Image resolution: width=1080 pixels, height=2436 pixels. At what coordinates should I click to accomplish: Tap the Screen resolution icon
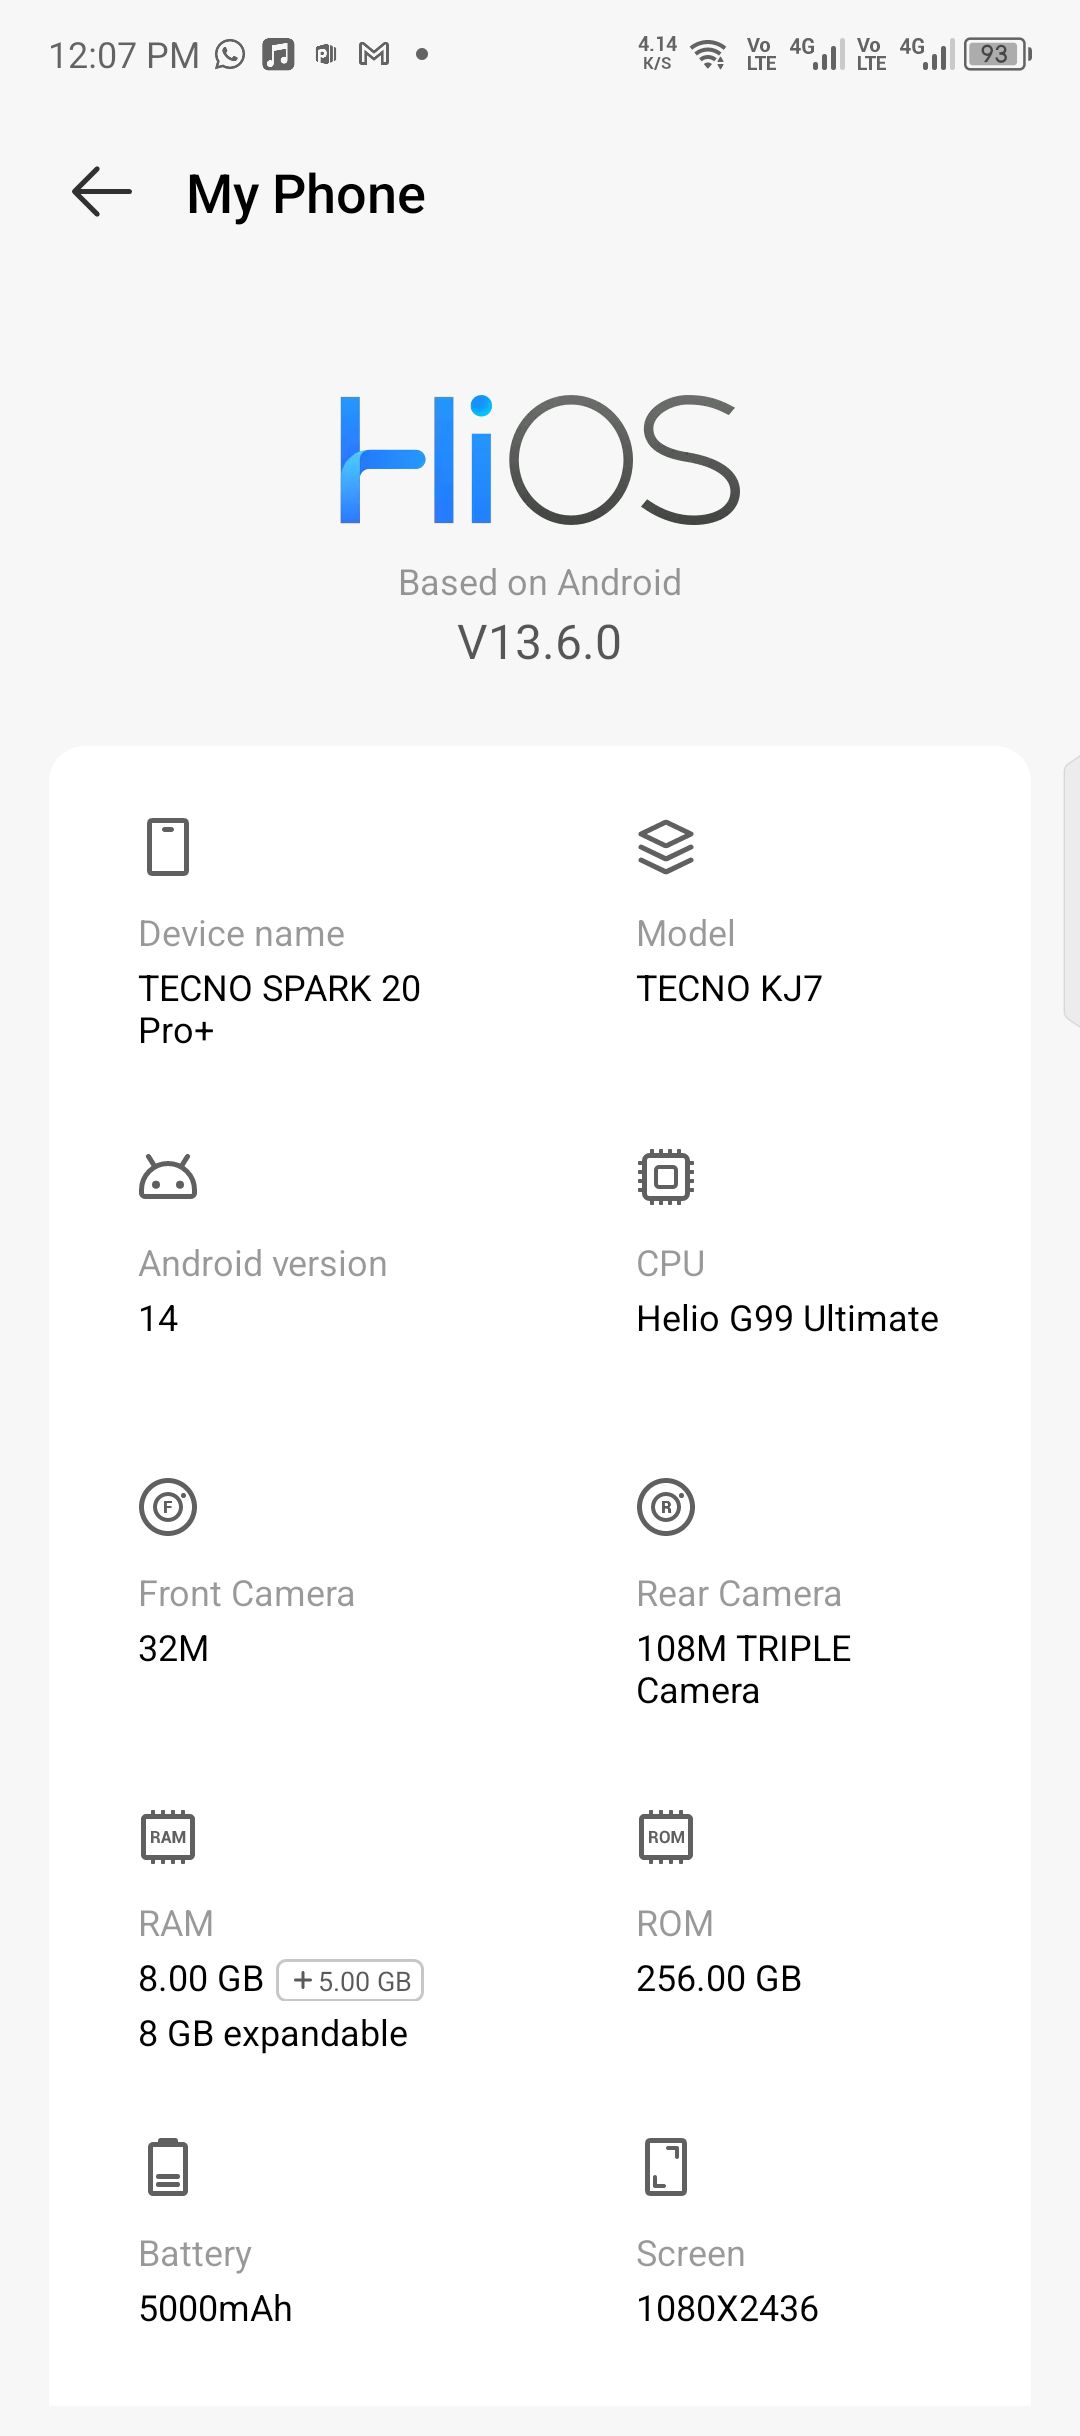tap(666, 2167)
